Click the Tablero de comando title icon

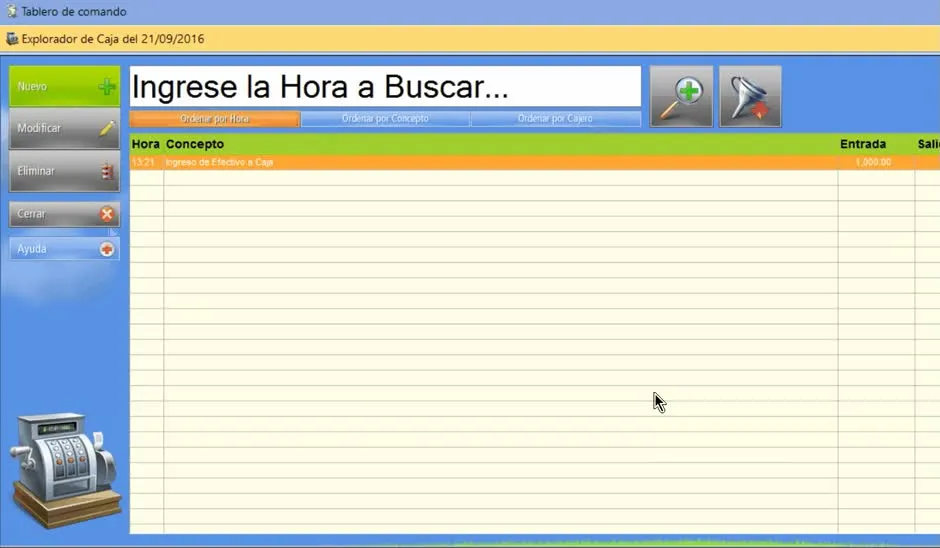coord(11,11)
